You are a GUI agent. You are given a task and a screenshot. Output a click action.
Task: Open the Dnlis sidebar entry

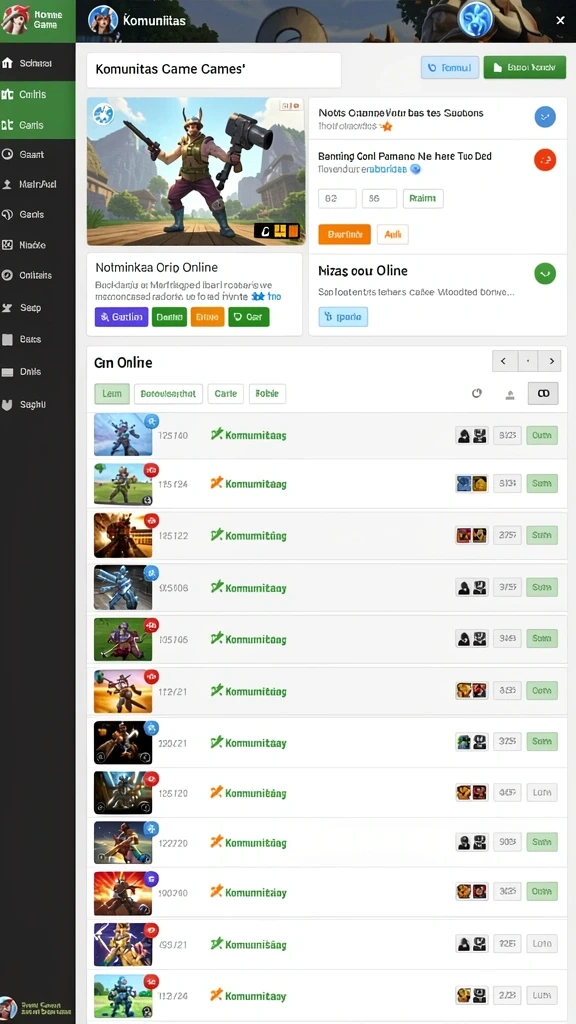[x=38, y=372]
